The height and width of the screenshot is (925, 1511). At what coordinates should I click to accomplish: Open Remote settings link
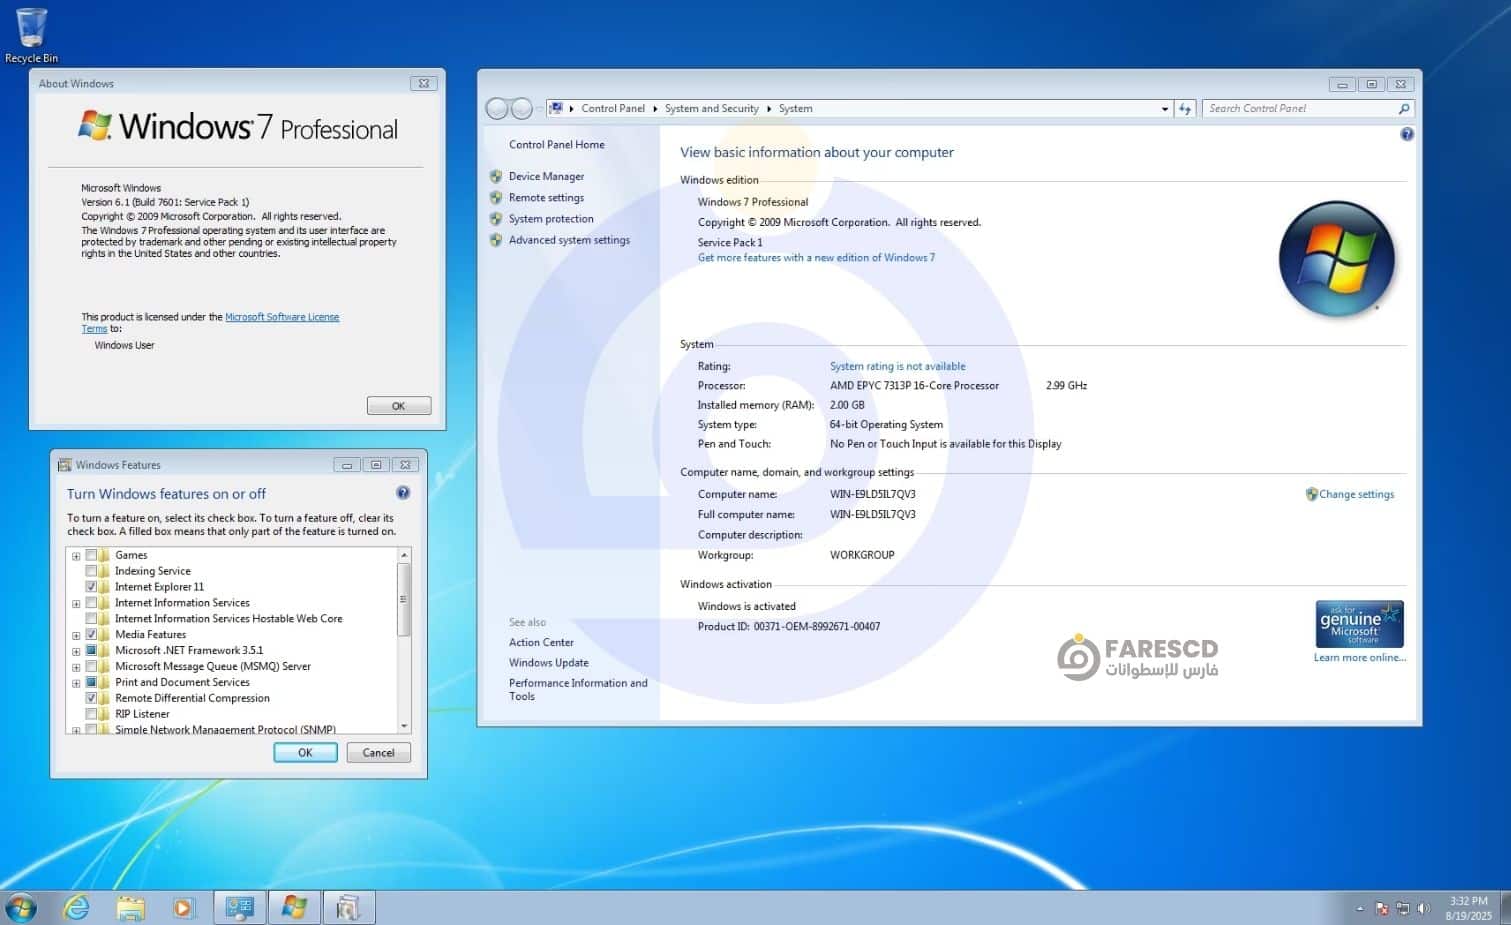pos(546,197)
